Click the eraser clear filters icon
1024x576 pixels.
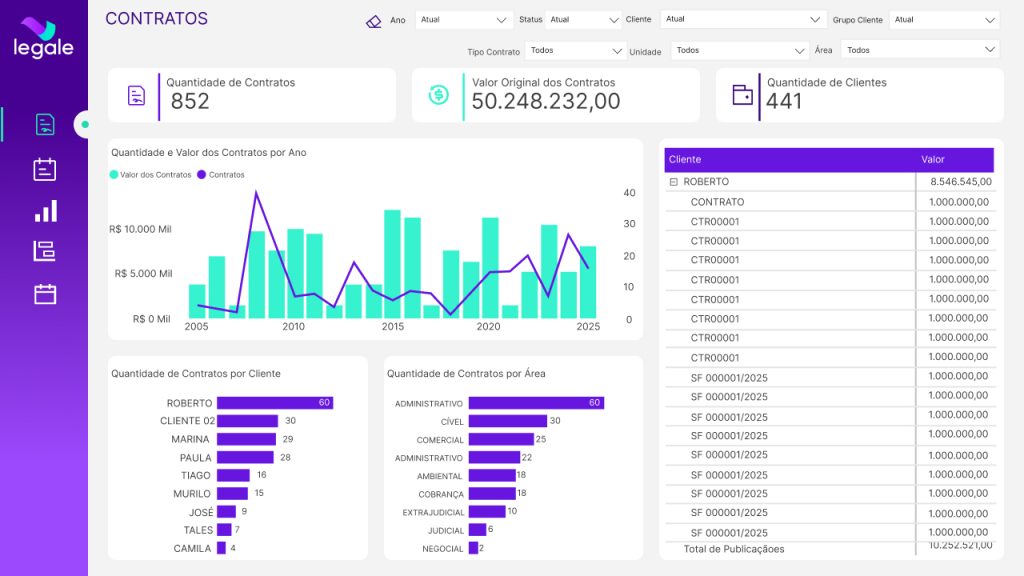point(374,20)
